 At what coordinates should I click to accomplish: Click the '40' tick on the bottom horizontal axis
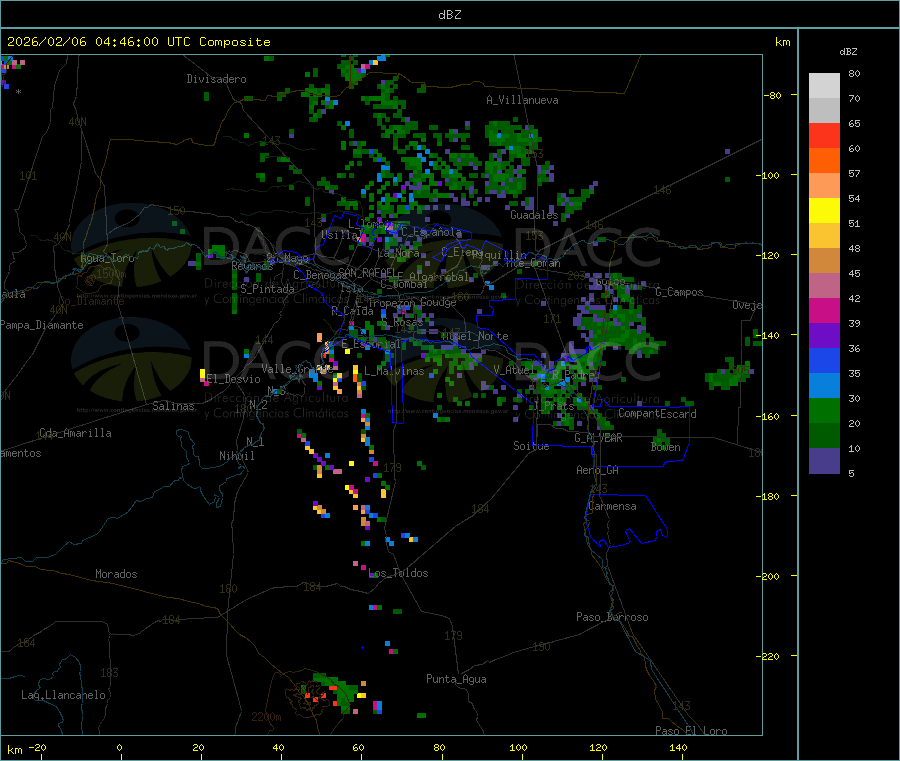(278, 747)
